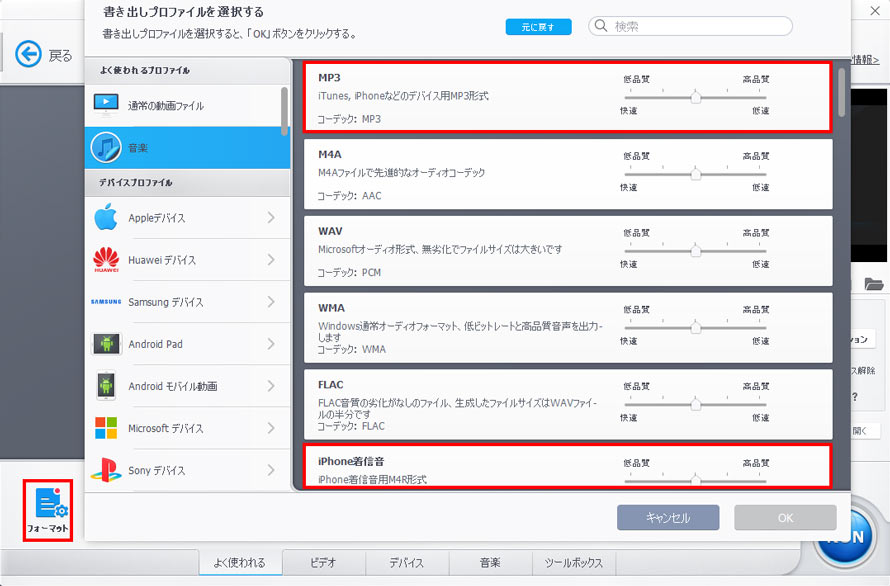This screenshot has width=890, height=586.
Task: Expand the Android Pad category chevron
Action: [271, 344]
